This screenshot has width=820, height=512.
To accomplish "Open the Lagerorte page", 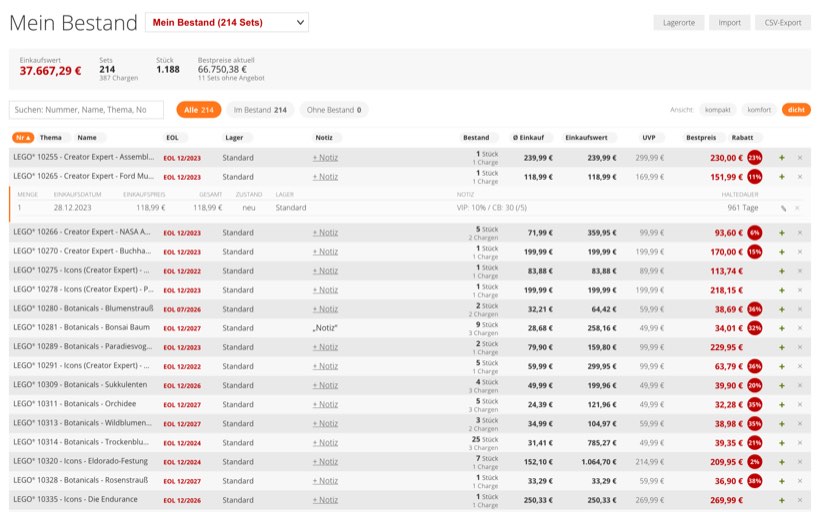I will click(x=679, y=22).
